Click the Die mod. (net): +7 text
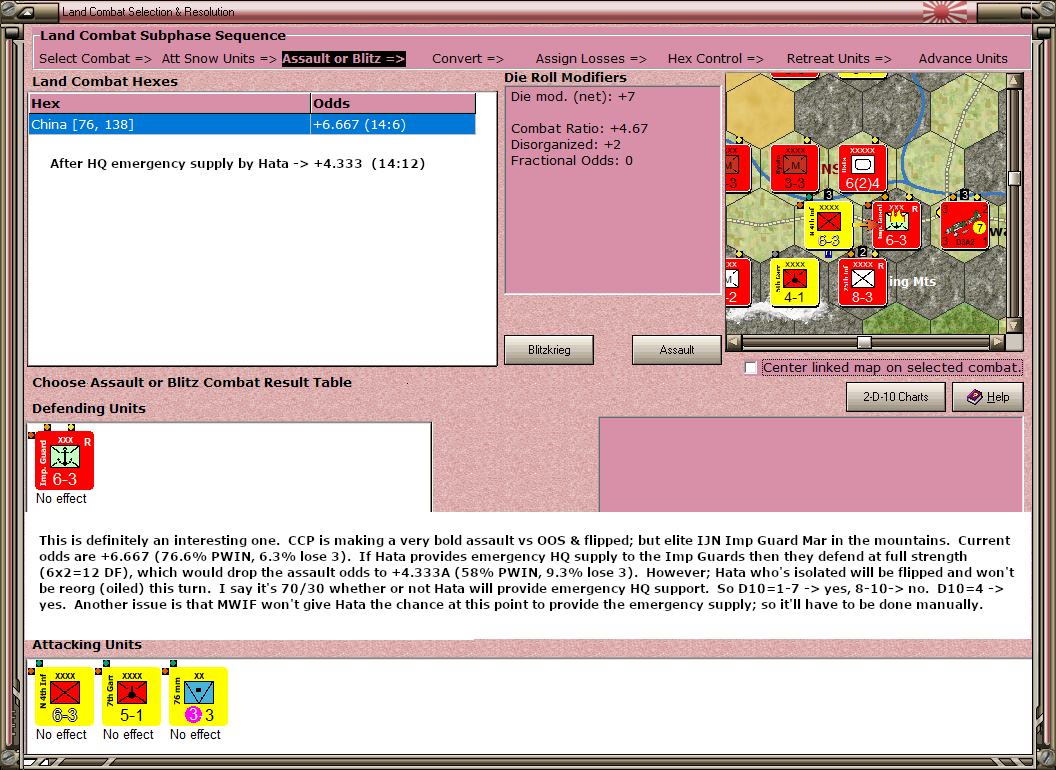Image resolution: width=1056 pixels, height=770 pixels. click(572, 96)
